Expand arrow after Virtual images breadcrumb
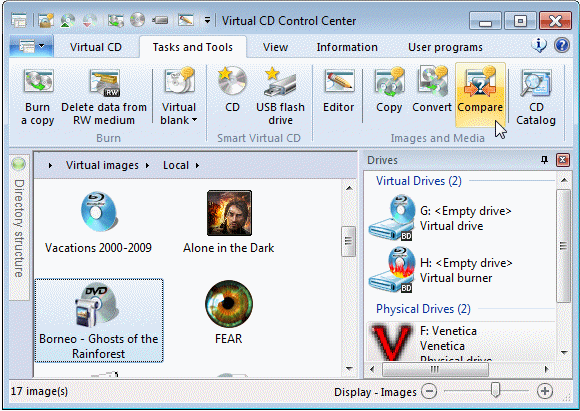The height and width of the screenshot is (411, 580). pos(147,165)
